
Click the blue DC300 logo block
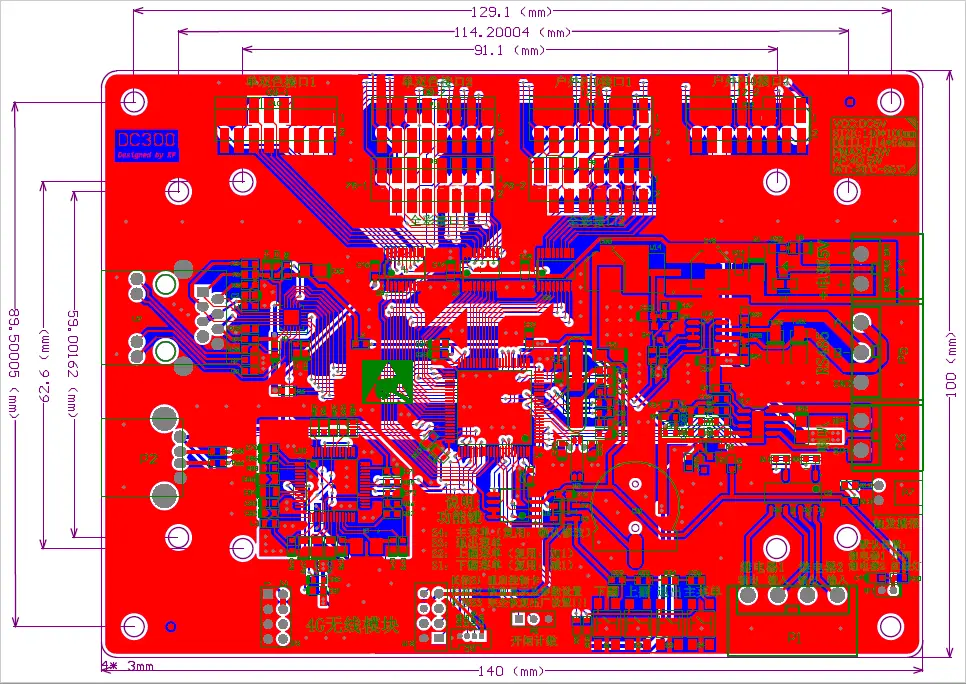tap(147, 146)
